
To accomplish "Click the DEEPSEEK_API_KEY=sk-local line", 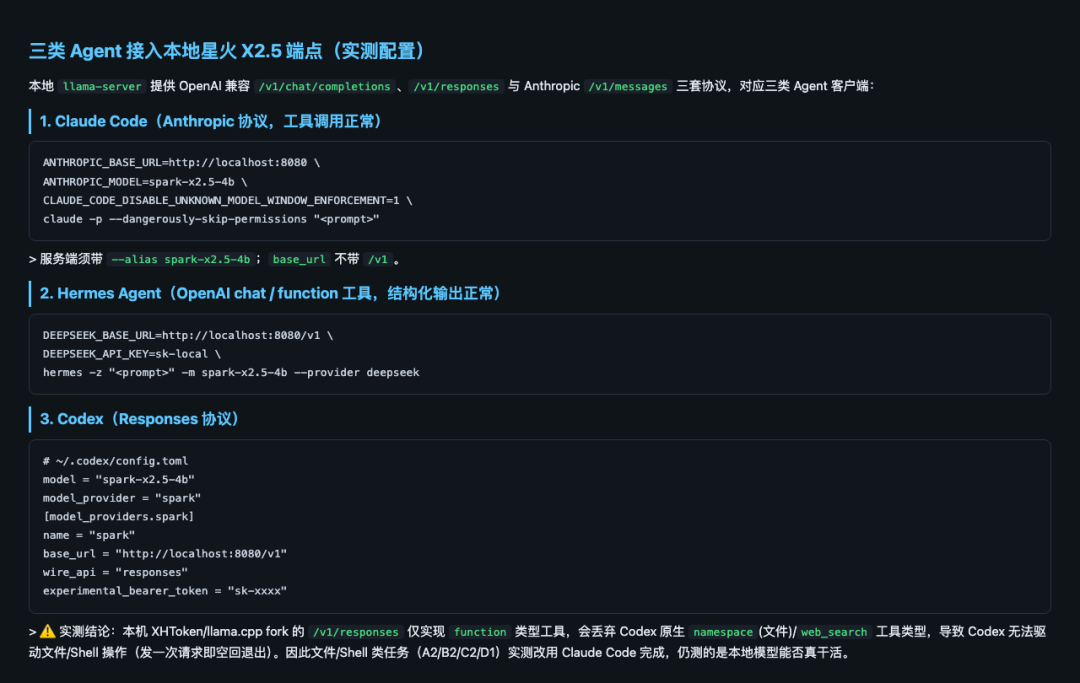I will (132, 354).
